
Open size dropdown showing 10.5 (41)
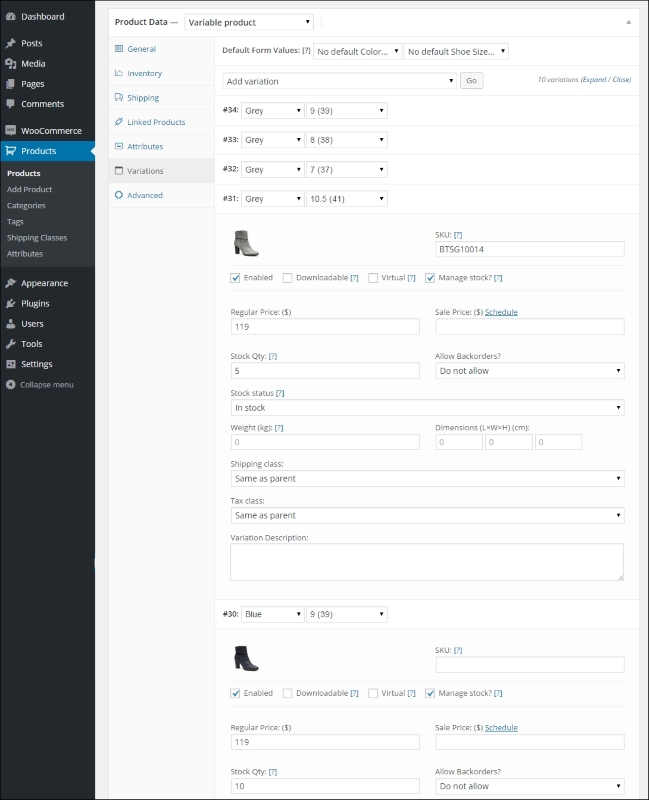click(347, 198)
